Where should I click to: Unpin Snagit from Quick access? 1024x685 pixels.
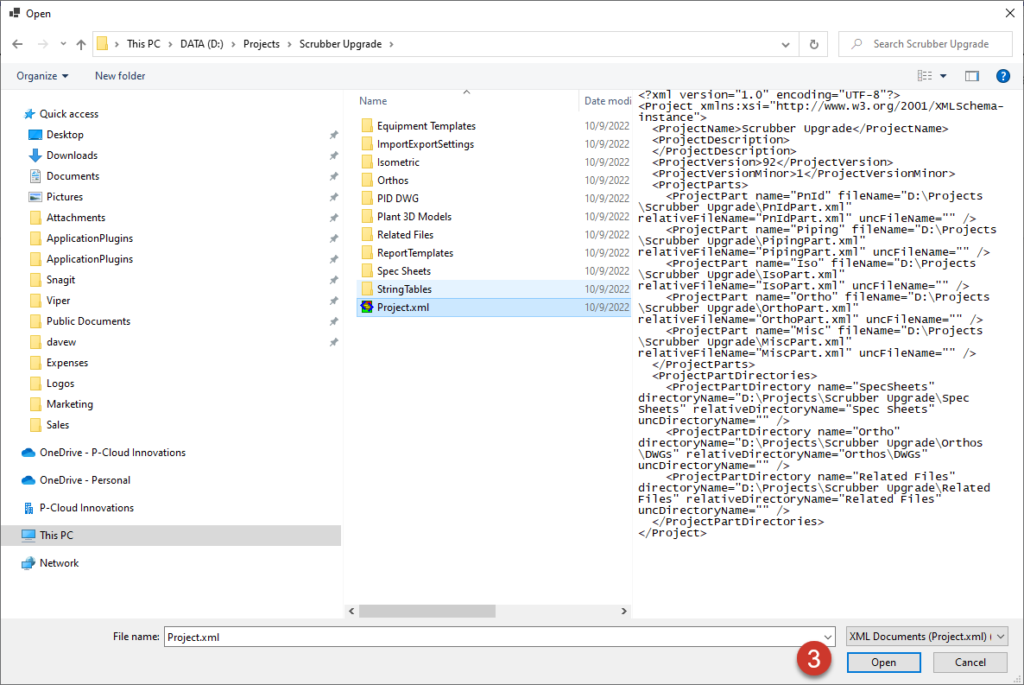pos(333,279)
